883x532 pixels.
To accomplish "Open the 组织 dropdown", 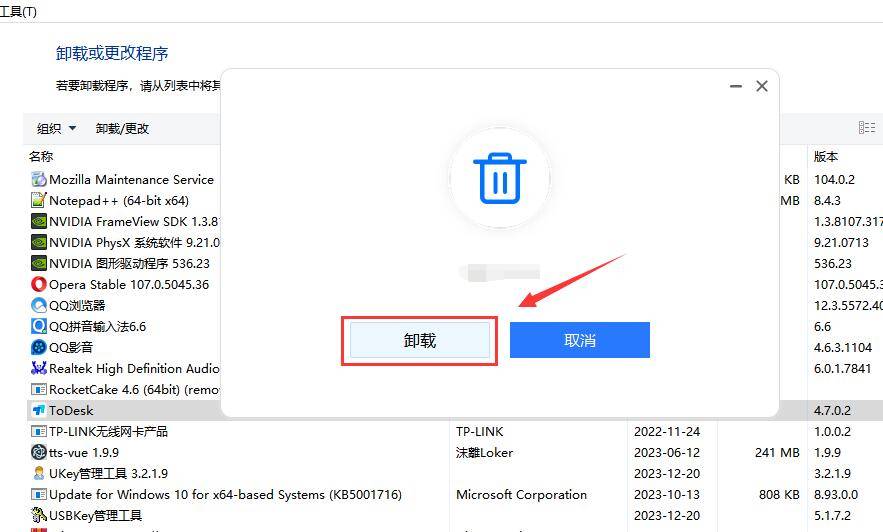I will pos(56,128).
